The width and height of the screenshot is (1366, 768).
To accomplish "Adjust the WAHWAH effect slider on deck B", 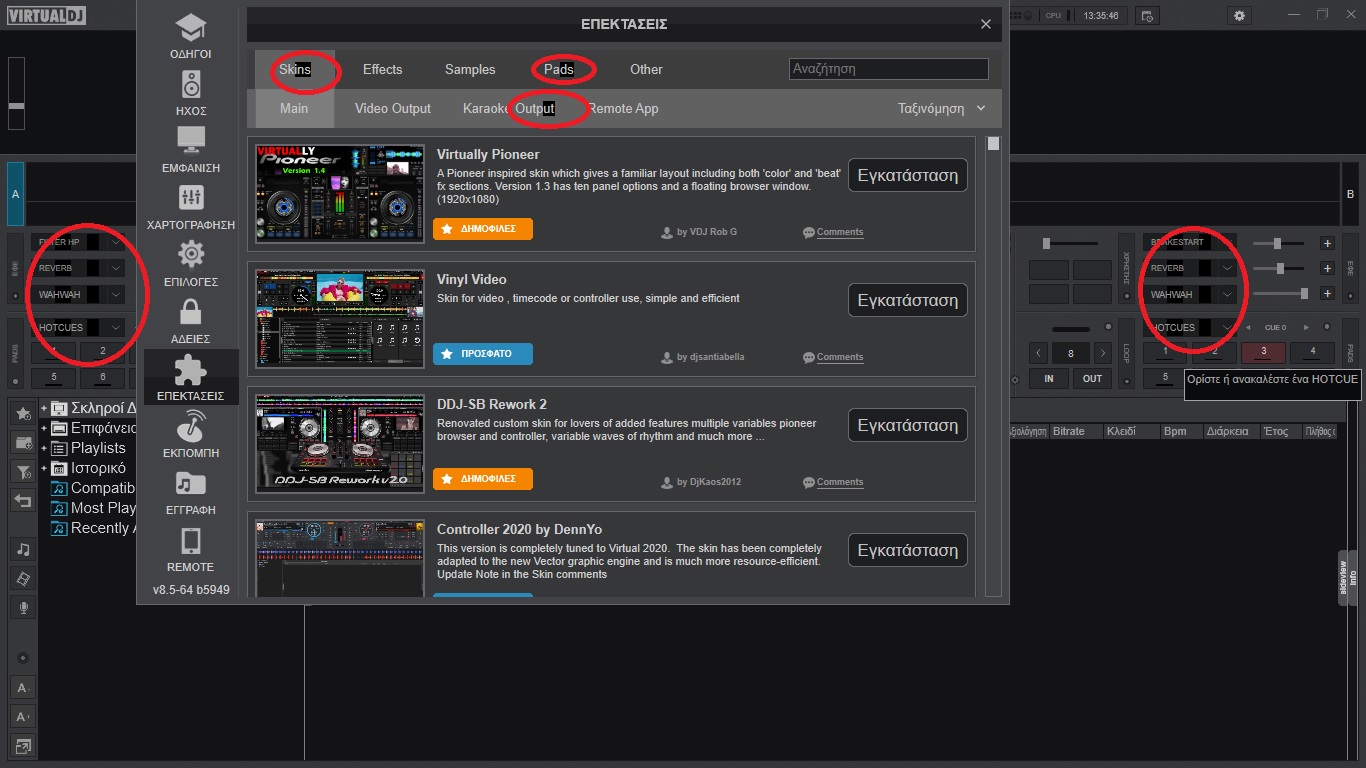I will pyautogui.click(x=1279, y=293).
